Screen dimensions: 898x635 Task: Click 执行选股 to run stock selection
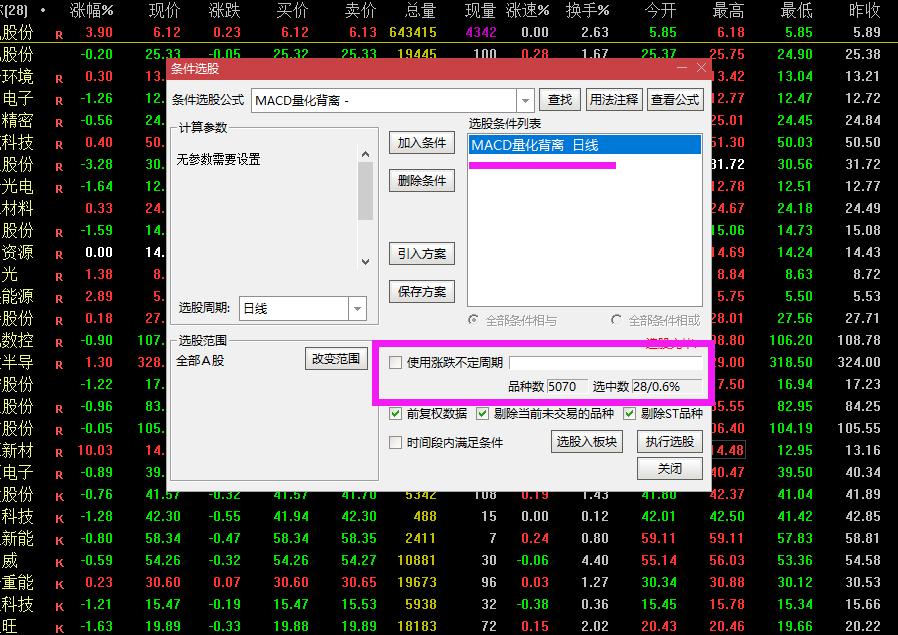pyautogui.click(x=669, y=441)
